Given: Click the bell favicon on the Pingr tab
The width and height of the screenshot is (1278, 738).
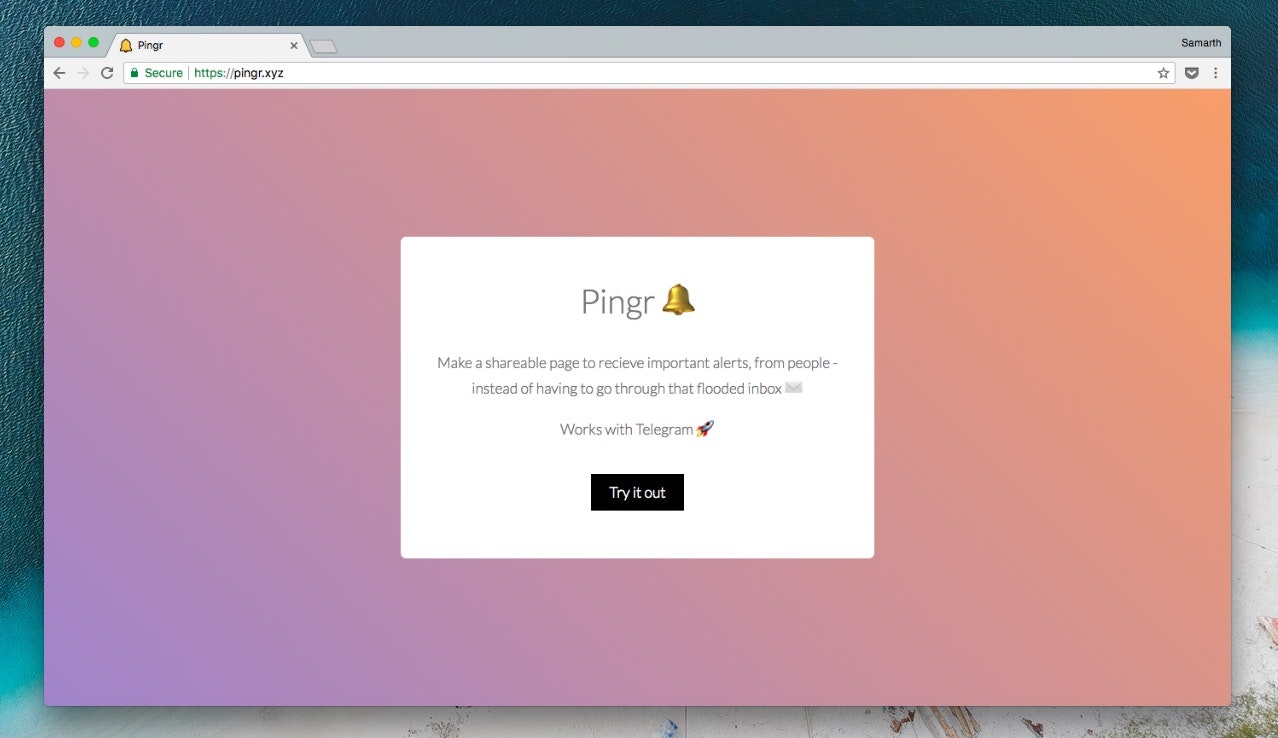Looking at the screenshot, I should coord(125,45).
